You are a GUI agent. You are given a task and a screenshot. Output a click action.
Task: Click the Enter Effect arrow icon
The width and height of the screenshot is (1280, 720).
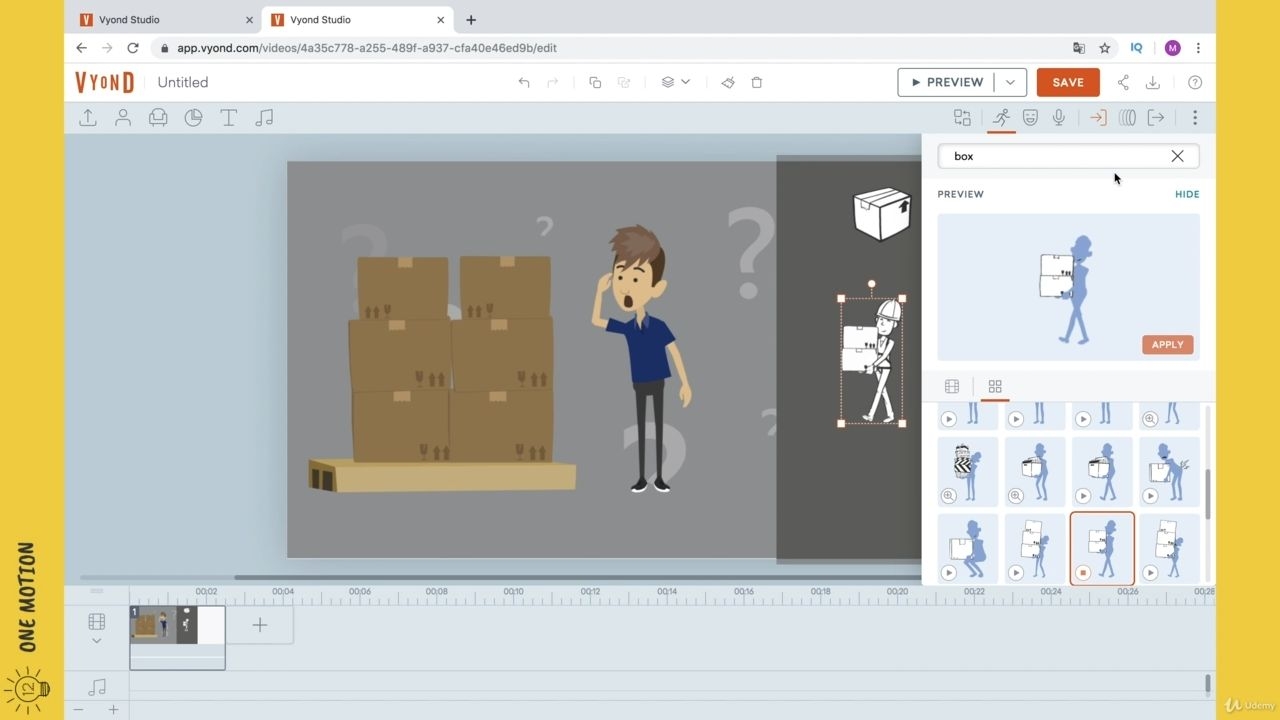(1098, 118)
